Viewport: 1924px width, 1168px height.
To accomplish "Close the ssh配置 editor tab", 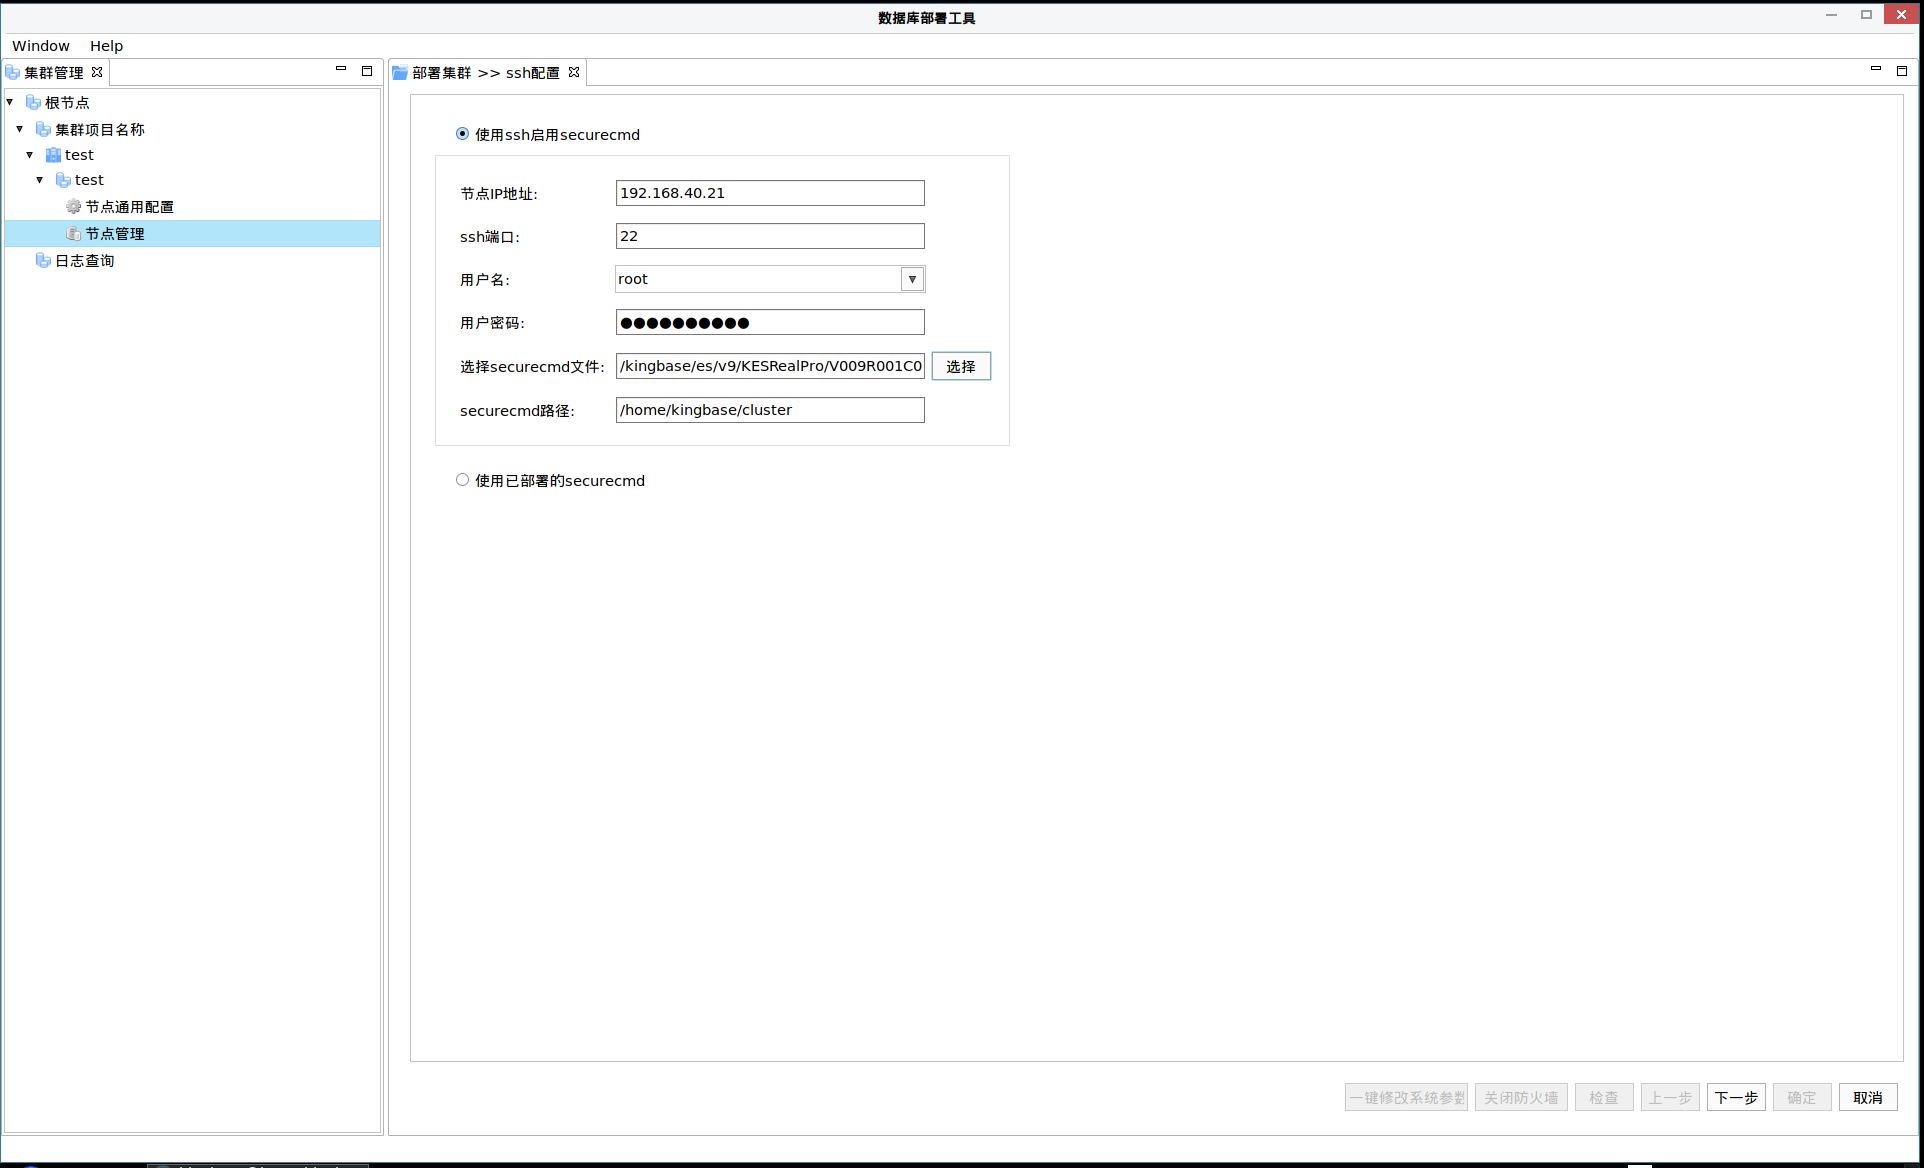I will click(x=574, y=72).
